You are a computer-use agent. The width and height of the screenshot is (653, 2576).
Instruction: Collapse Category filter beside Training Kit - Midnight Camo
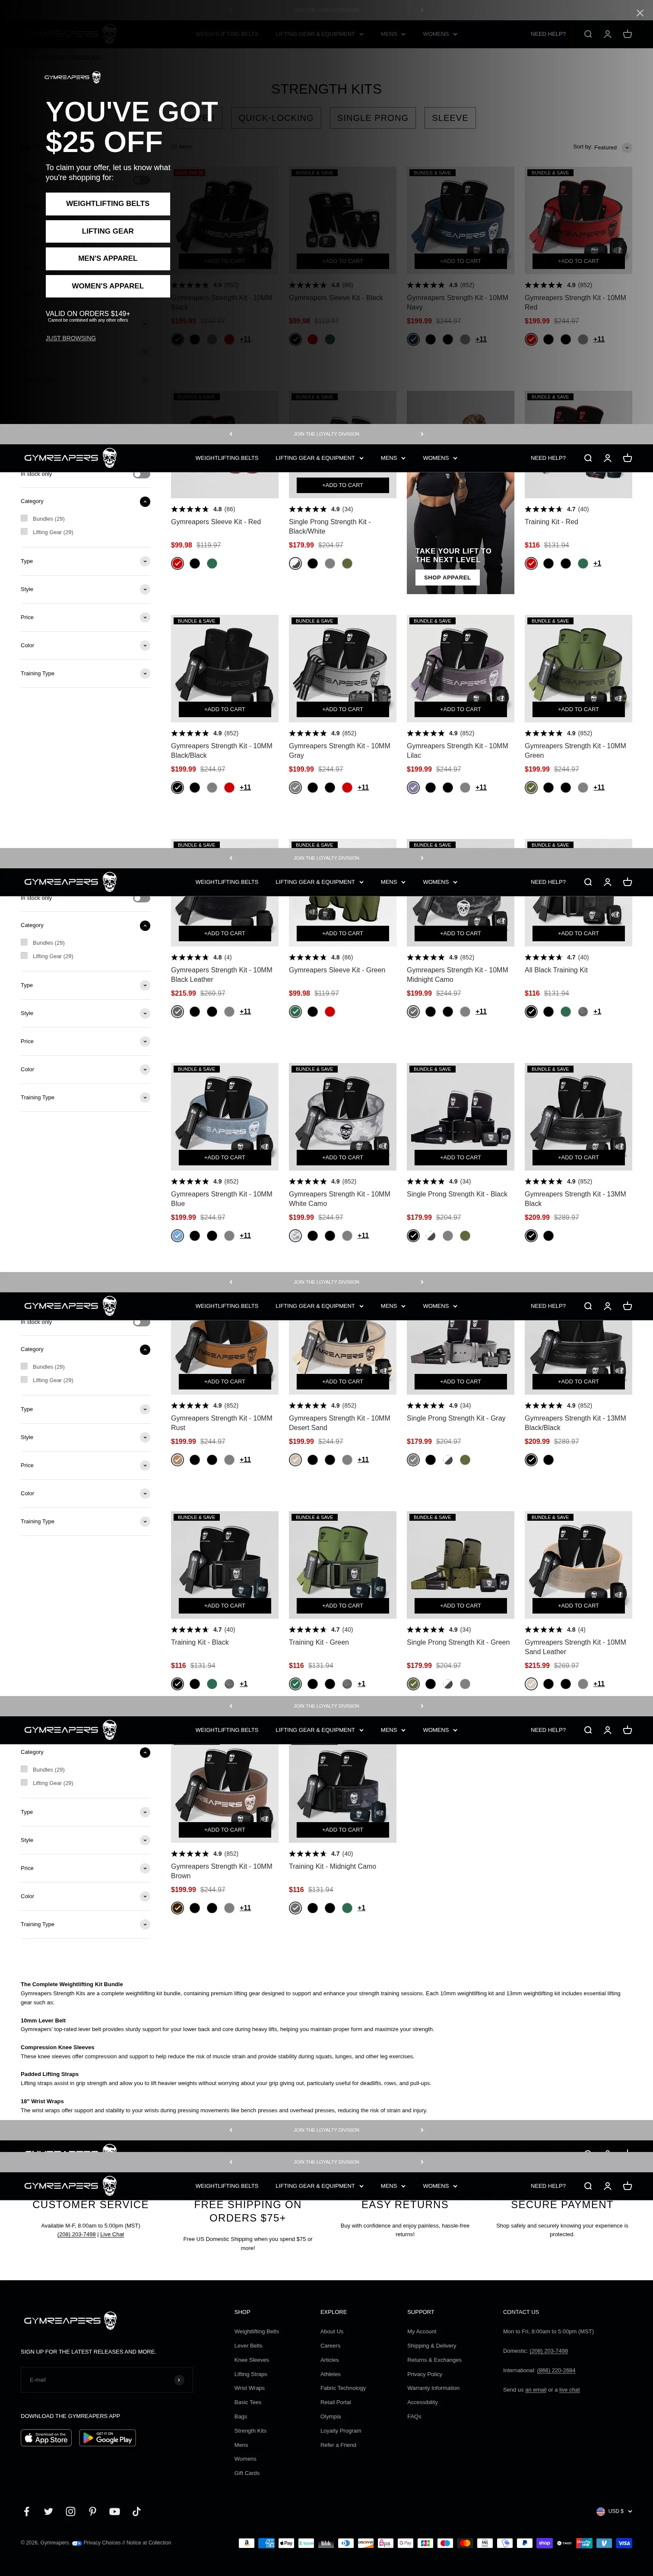tap(145, 1752)
